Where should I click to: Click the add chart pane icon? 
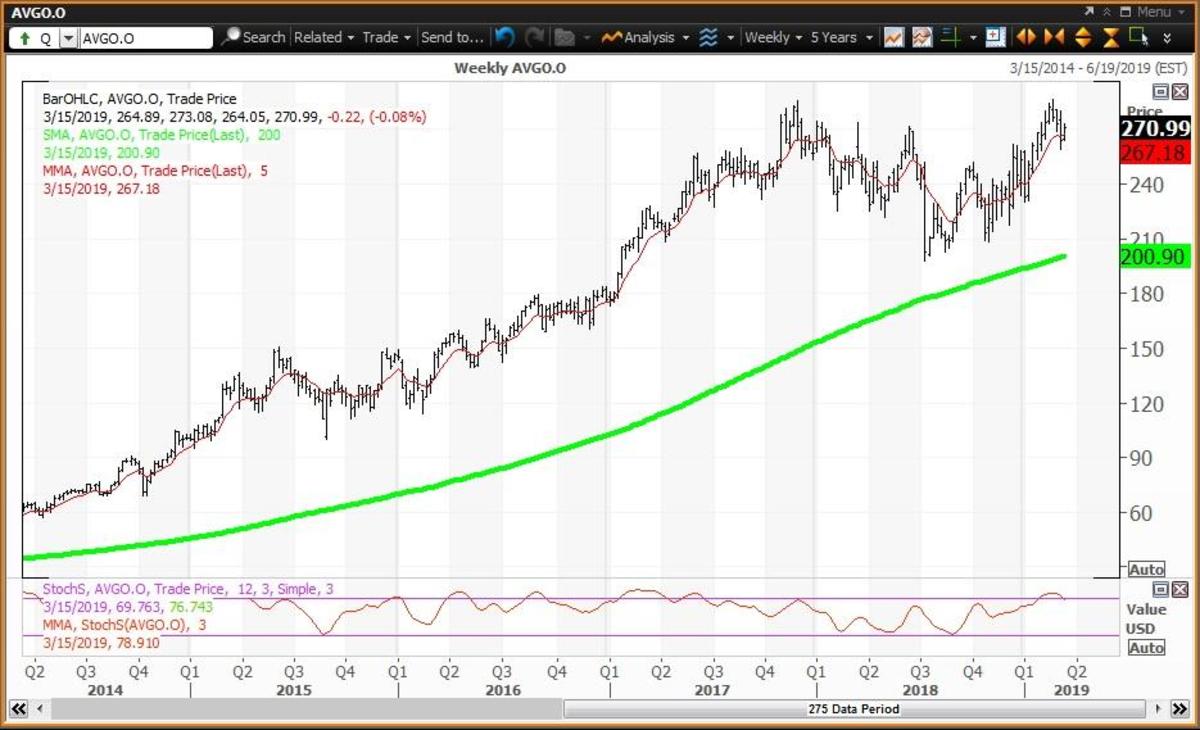coord(995,37)
